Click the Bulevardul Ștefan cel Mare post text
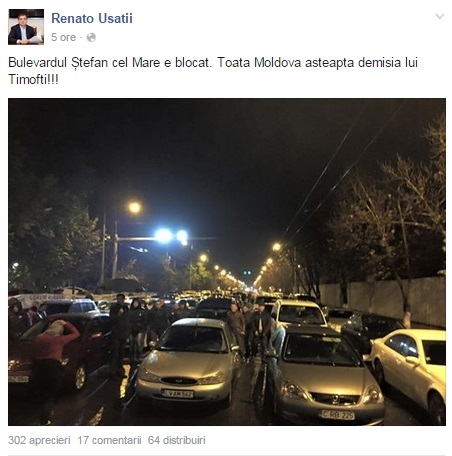The height and width of the screenshot is (456, 452). (213, 71)
